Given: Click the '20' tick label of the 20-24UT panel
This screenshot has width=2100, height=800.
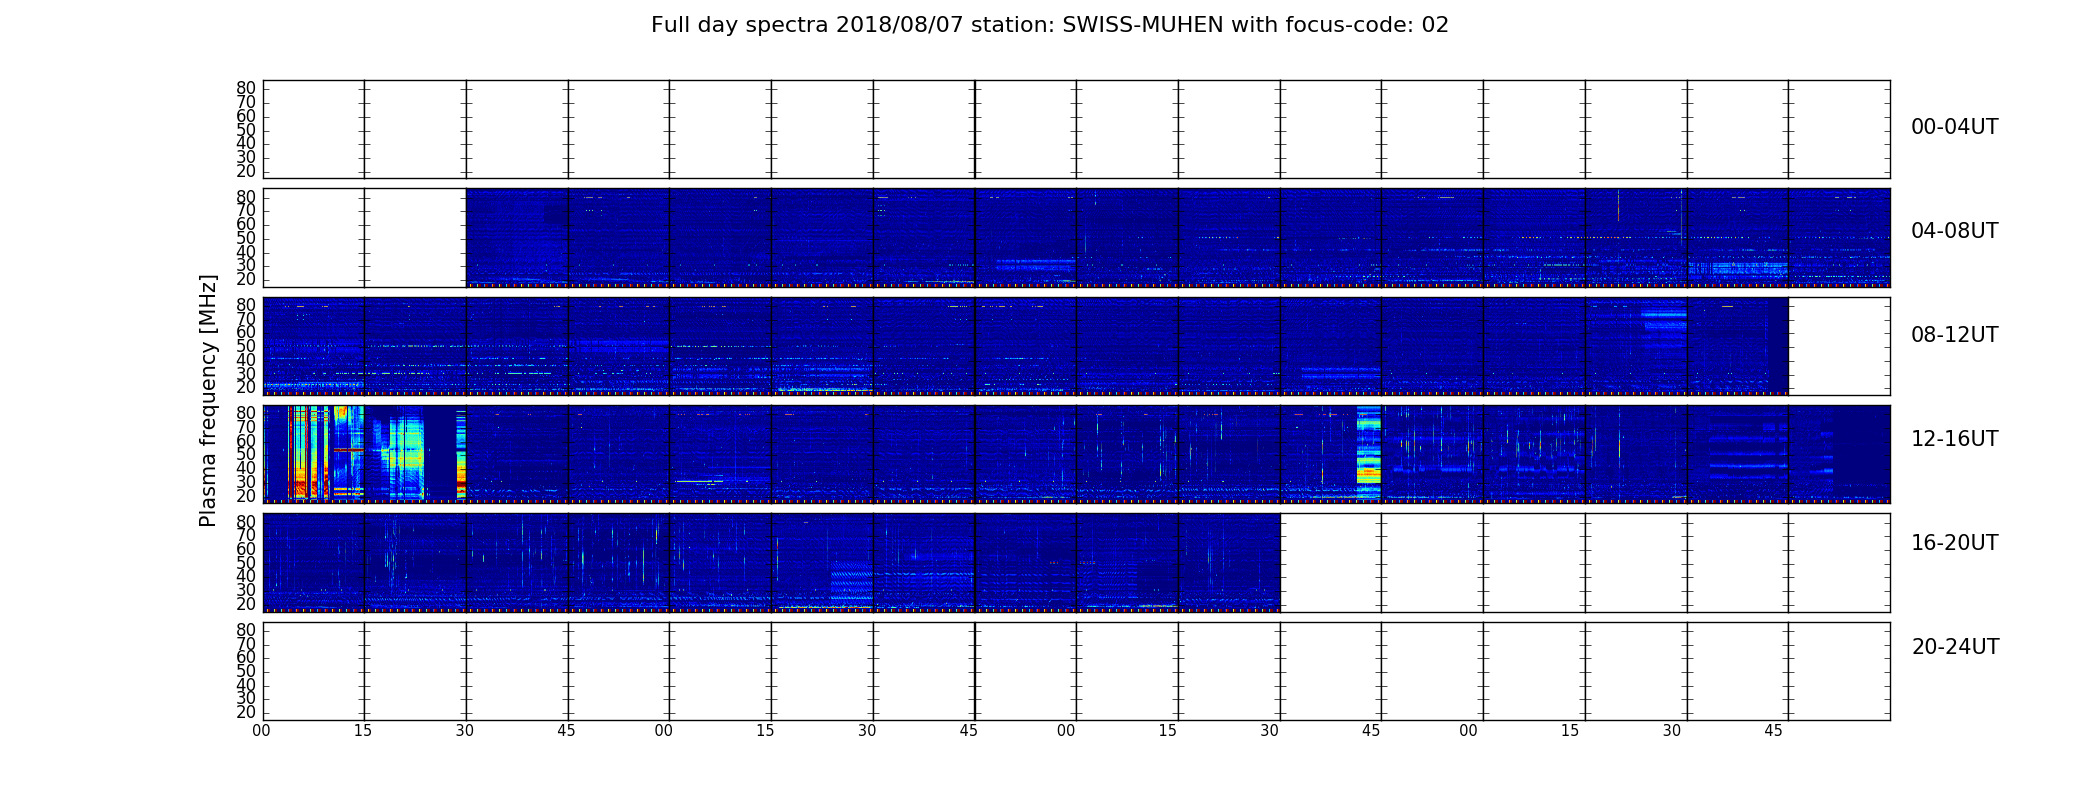Looking at the screenshot, I should (x=246, y=712).
